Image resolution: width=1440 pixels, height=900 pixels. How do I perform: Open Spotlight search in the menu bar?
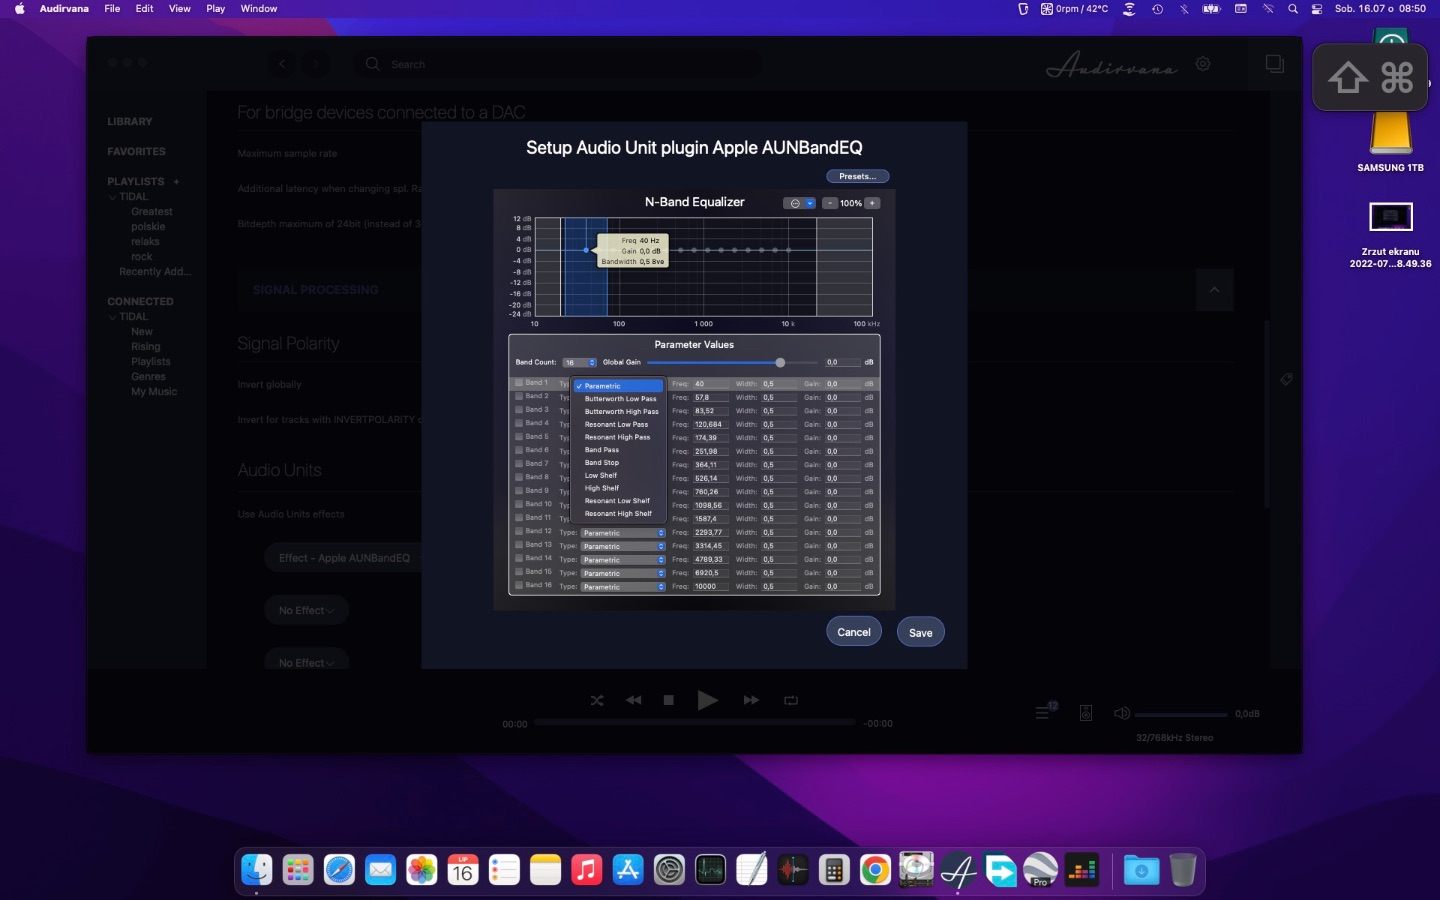pos(1293,9)
